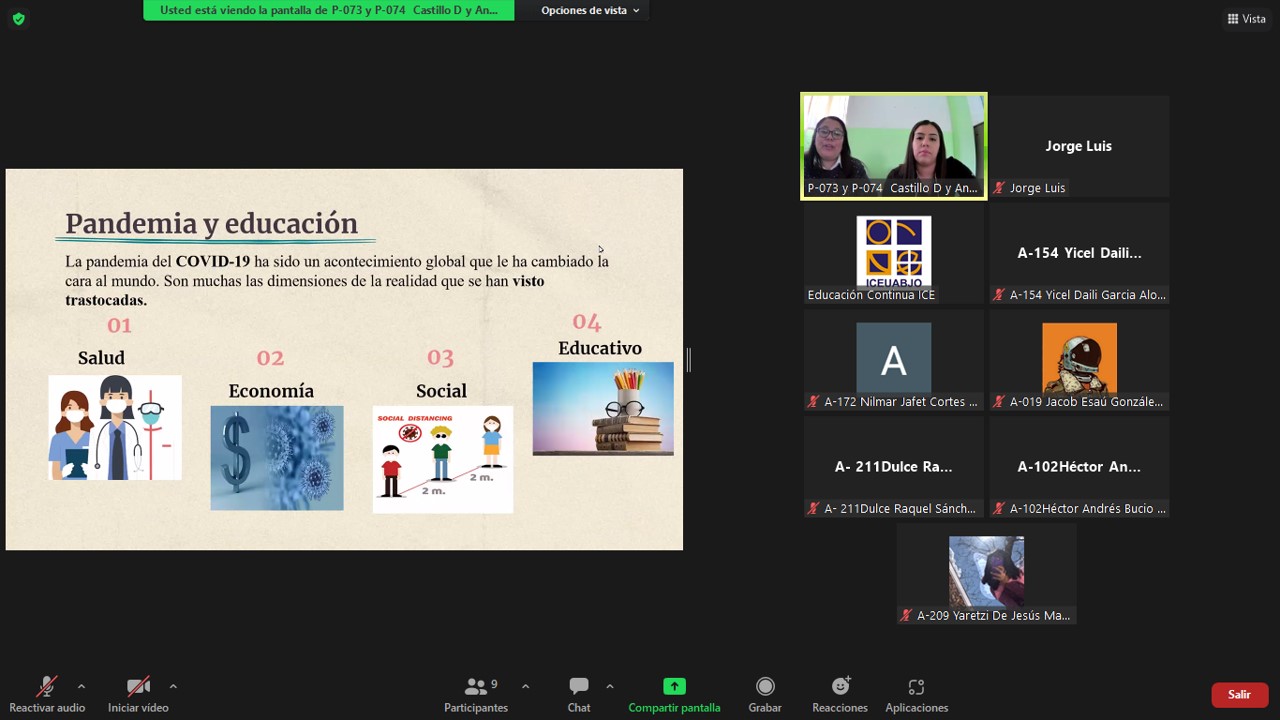This screenshot has width=1280, height=720.
Task: Click the green encryption shield icon
Action: point(18,19)
